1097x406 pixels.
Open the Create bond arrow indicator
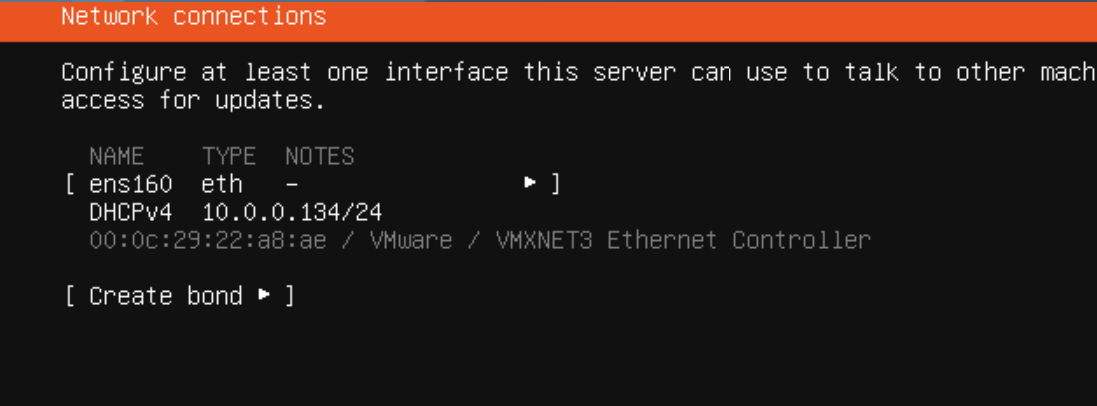click(x=264, y=296)
